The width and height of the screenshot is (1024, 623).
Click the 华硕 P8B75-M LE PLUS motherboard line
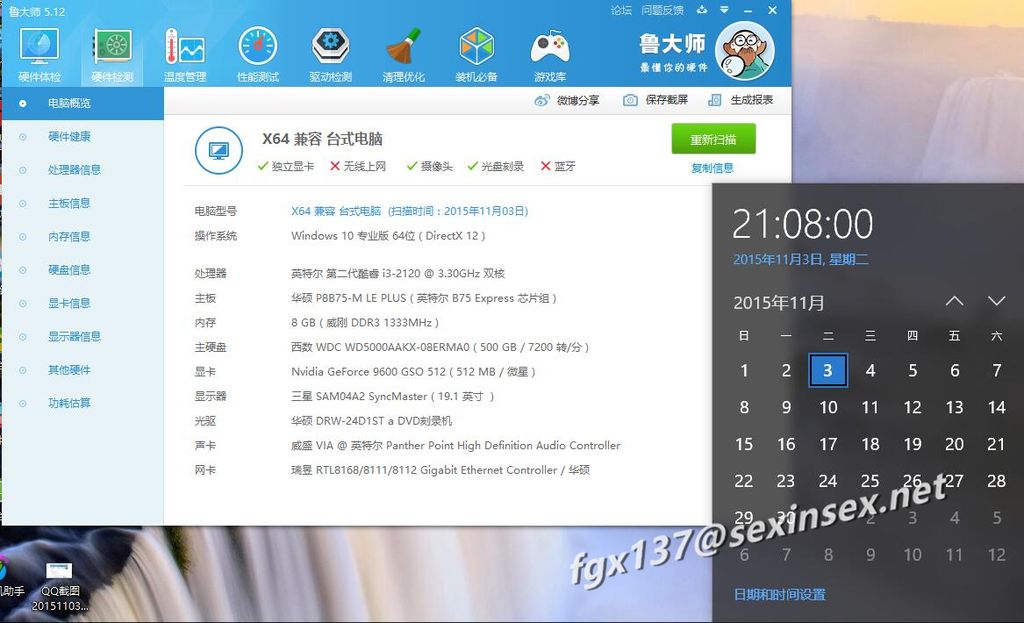click(x=424, y=298)
